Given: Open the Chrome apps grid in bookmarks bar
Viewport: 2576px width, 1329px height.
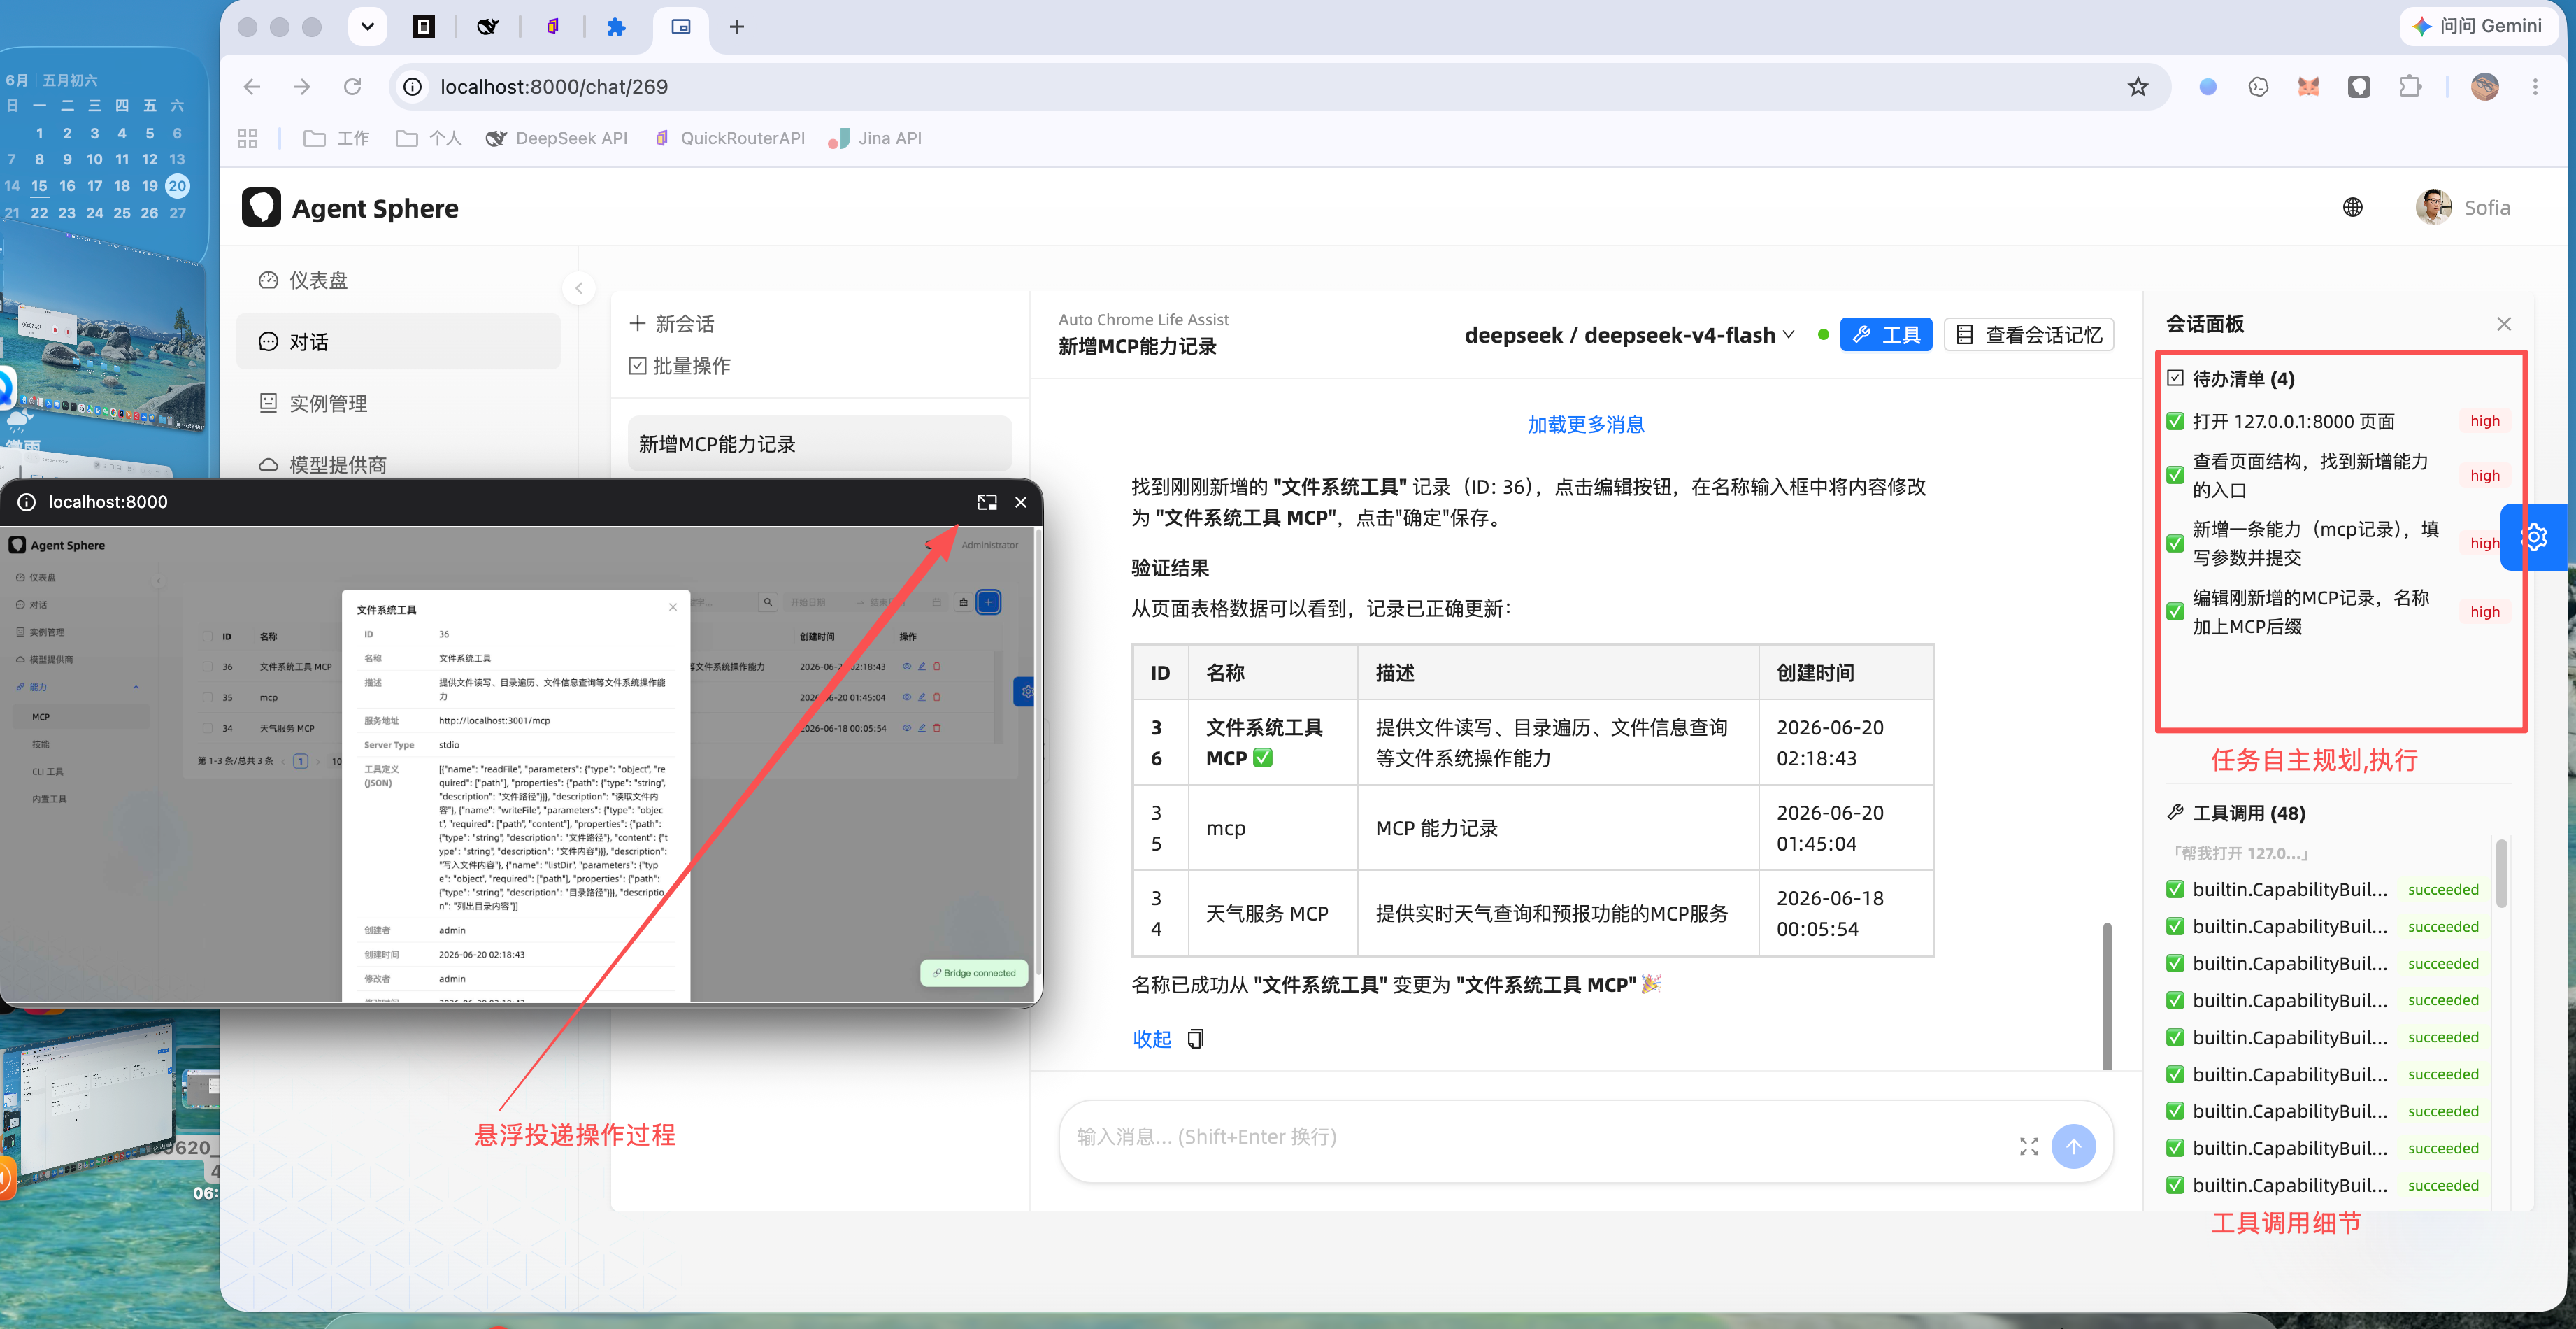Looking at the screenshot, I should tap(248, 138).
